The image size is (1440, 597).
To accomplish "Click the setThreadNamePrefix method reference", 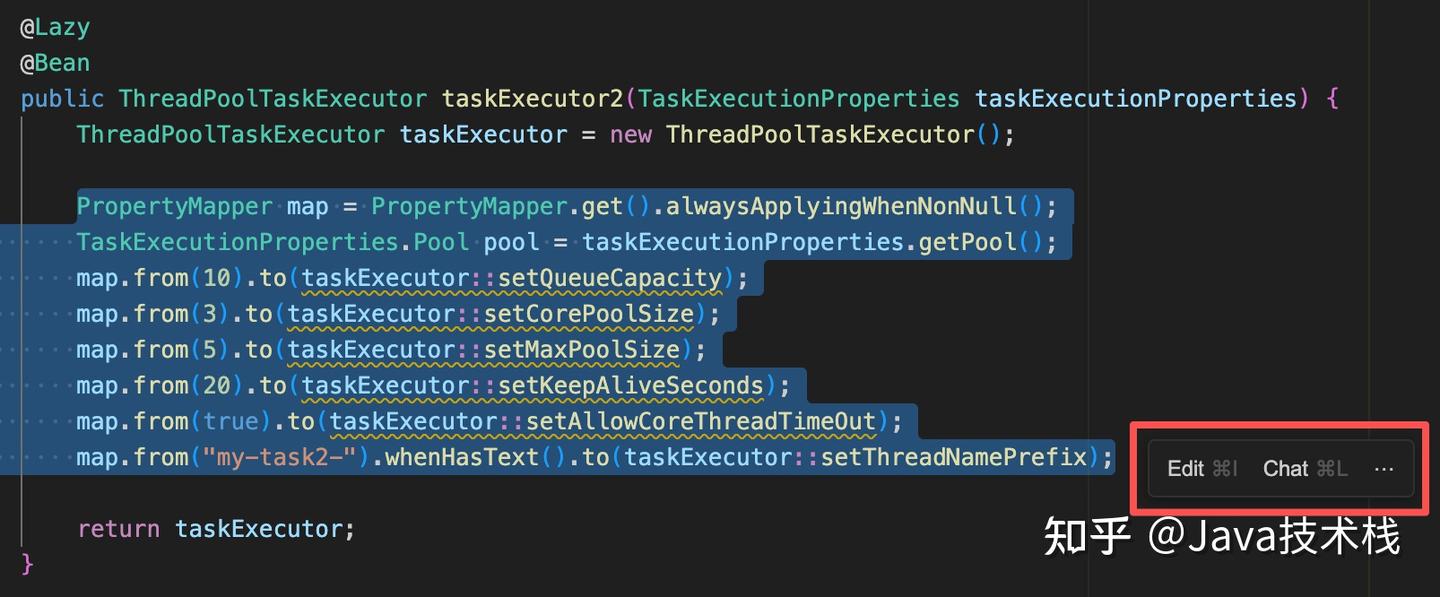I will point(953,458).
